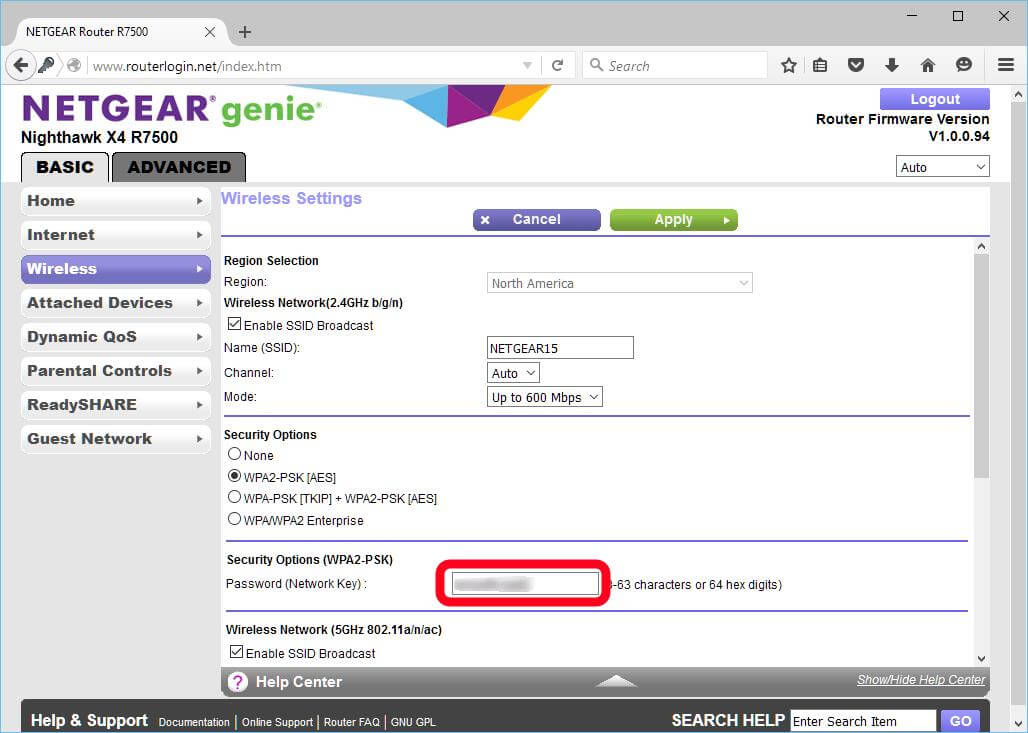Open the Pocket shield icon
Screen dimensions: 1028x733
856,66
